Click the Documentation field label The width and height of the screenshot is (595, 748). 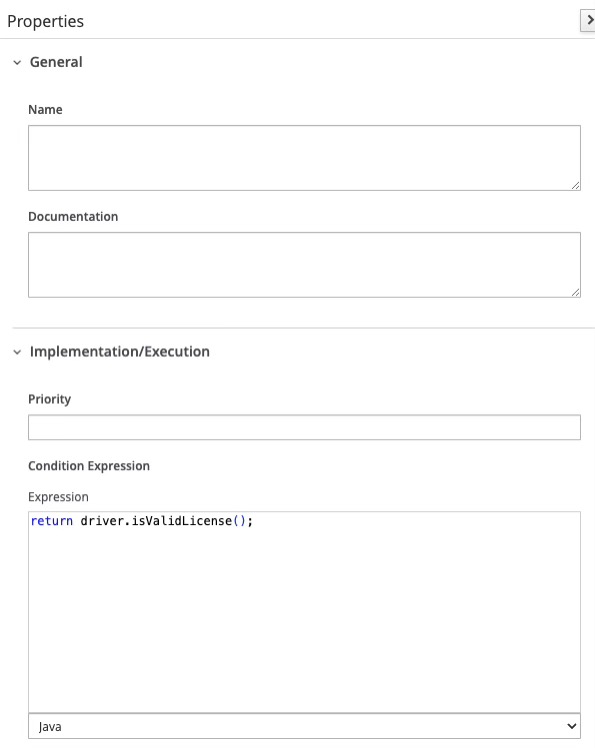pos(73,217)
